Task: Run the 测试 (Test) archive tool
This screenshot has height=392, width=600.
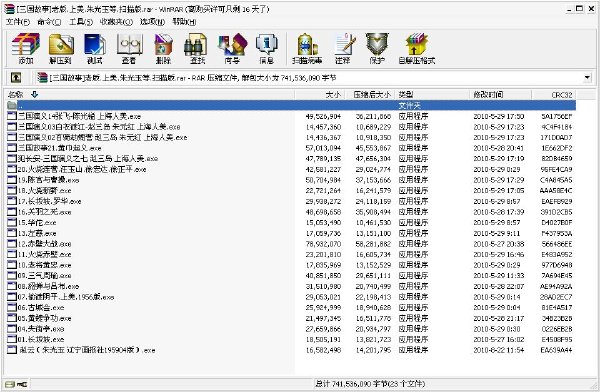Action: (95, 49)
